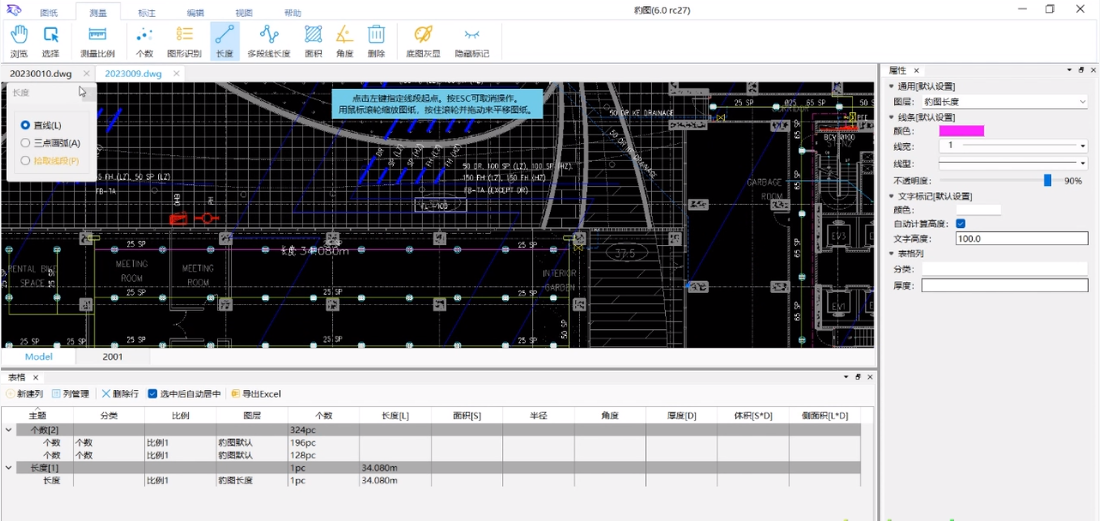Toggle 选中后自动居中 checkbox
This screenshot has height=521, width=1100.
153,394
